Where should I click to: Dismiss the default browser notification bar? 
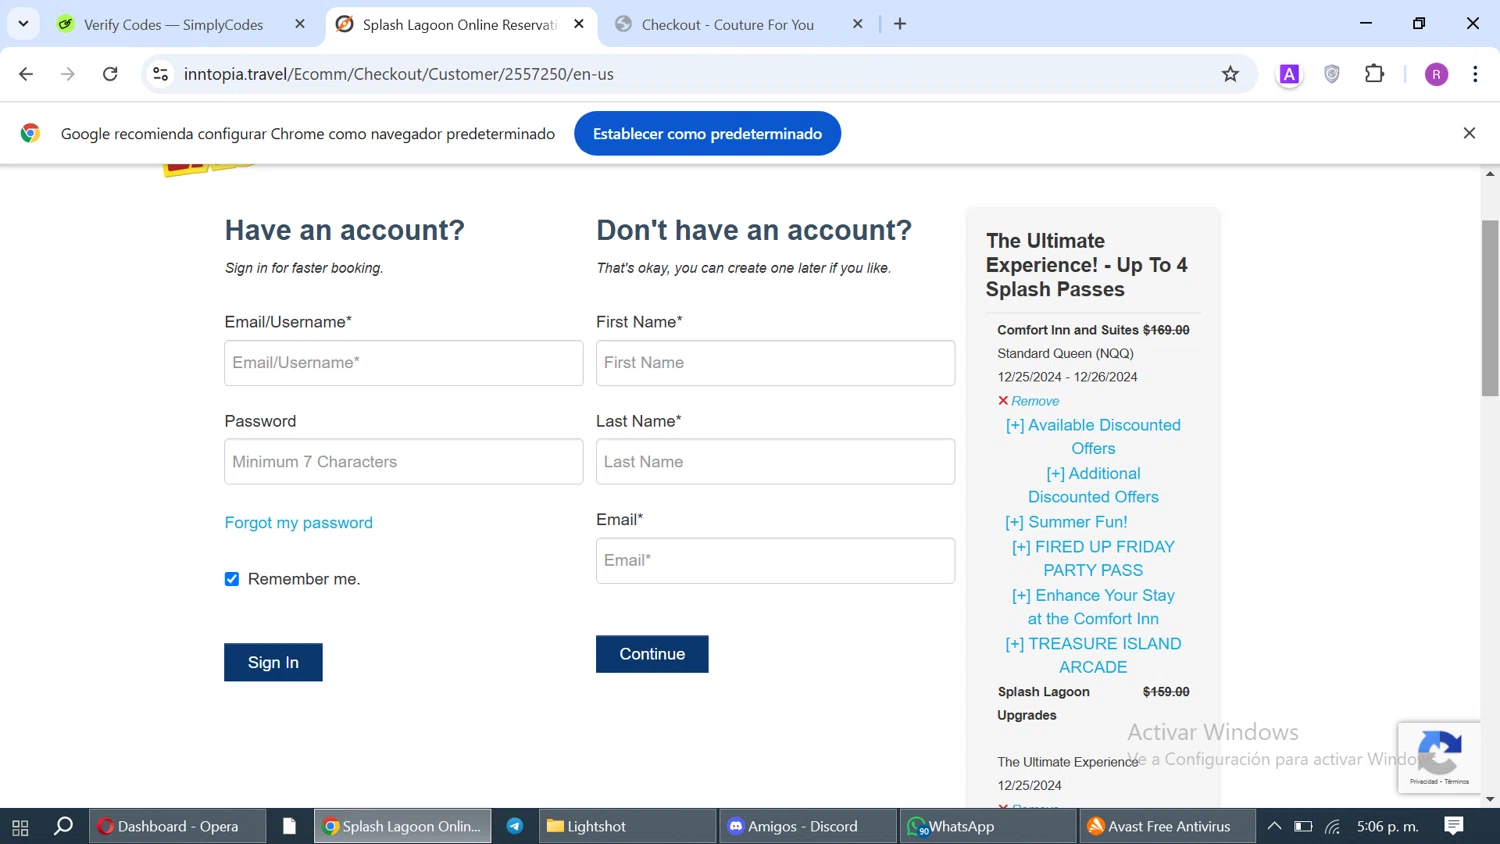point(1469,133)
